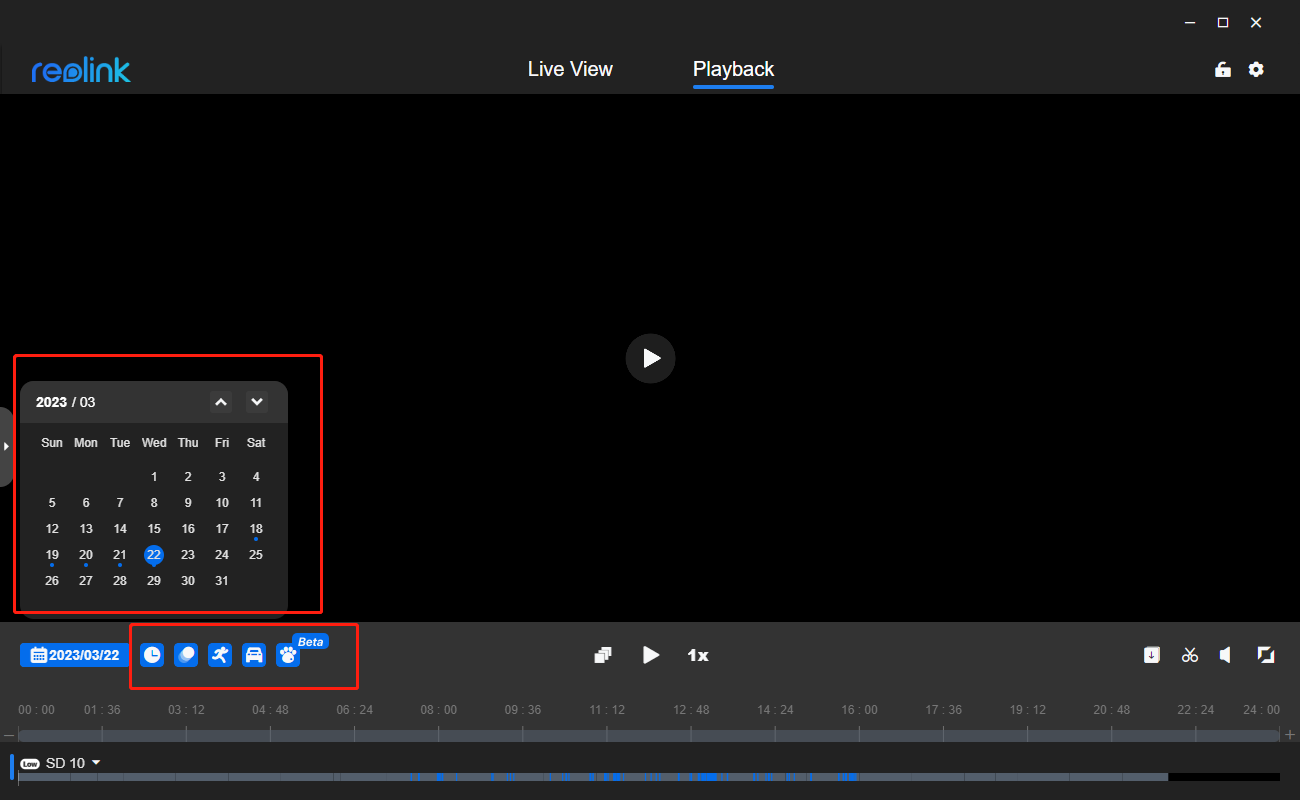
Task: Toggle the pet detection Beta filter
Action: [288, 655]
